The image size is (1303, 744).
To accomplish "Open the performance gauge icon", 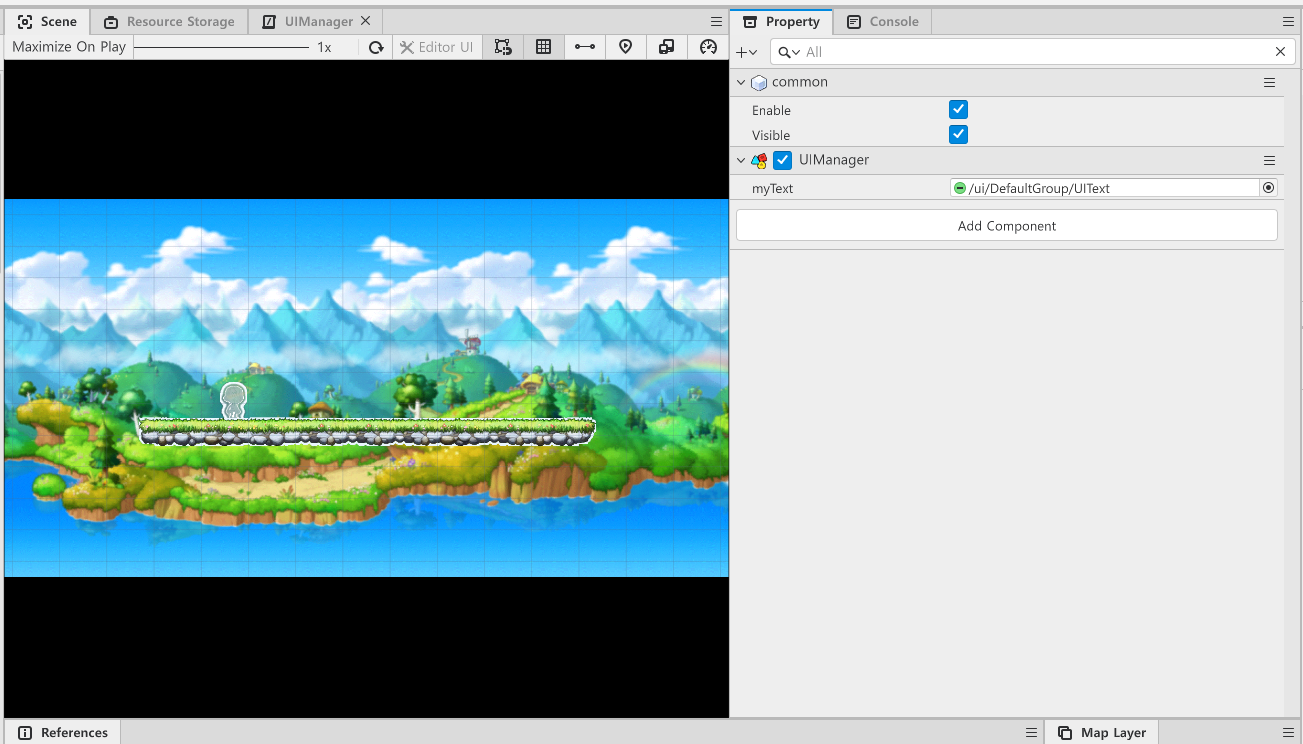I will (709, 47).
